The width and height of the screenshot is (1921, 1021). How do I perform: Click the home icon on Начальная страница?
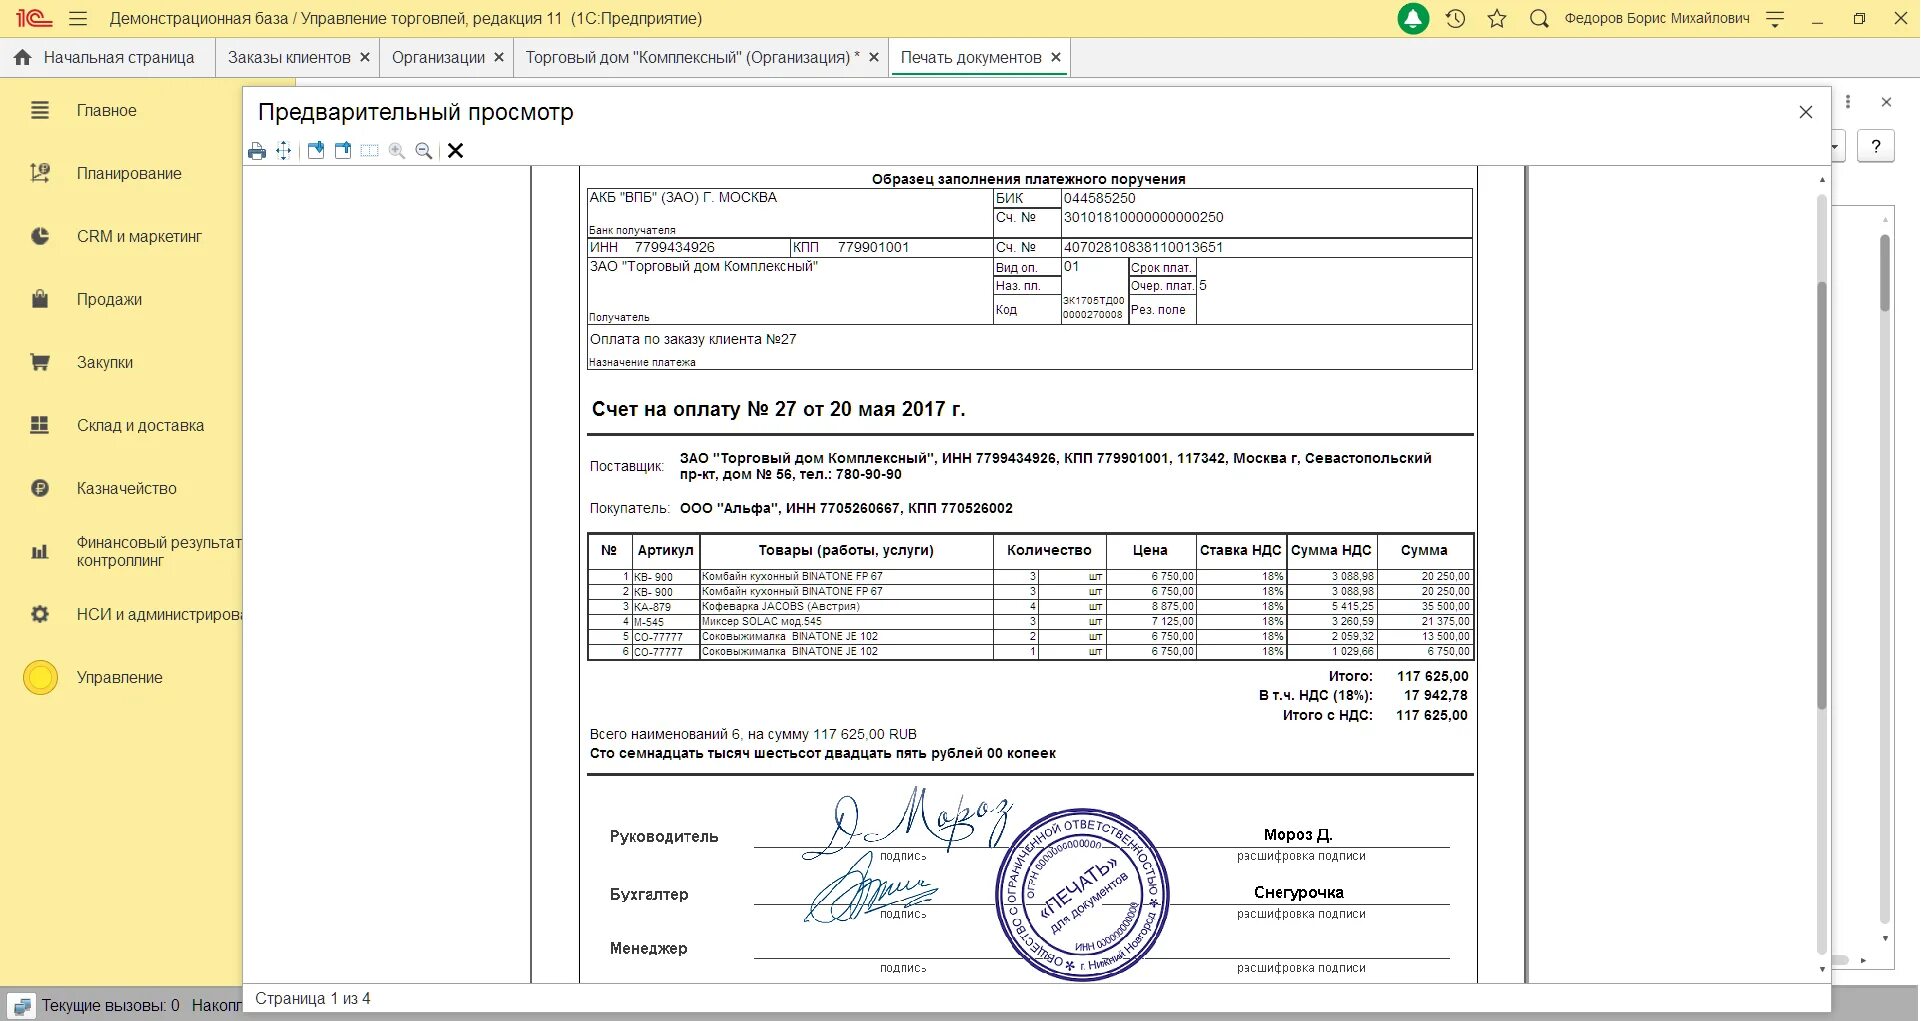point(22,58)
